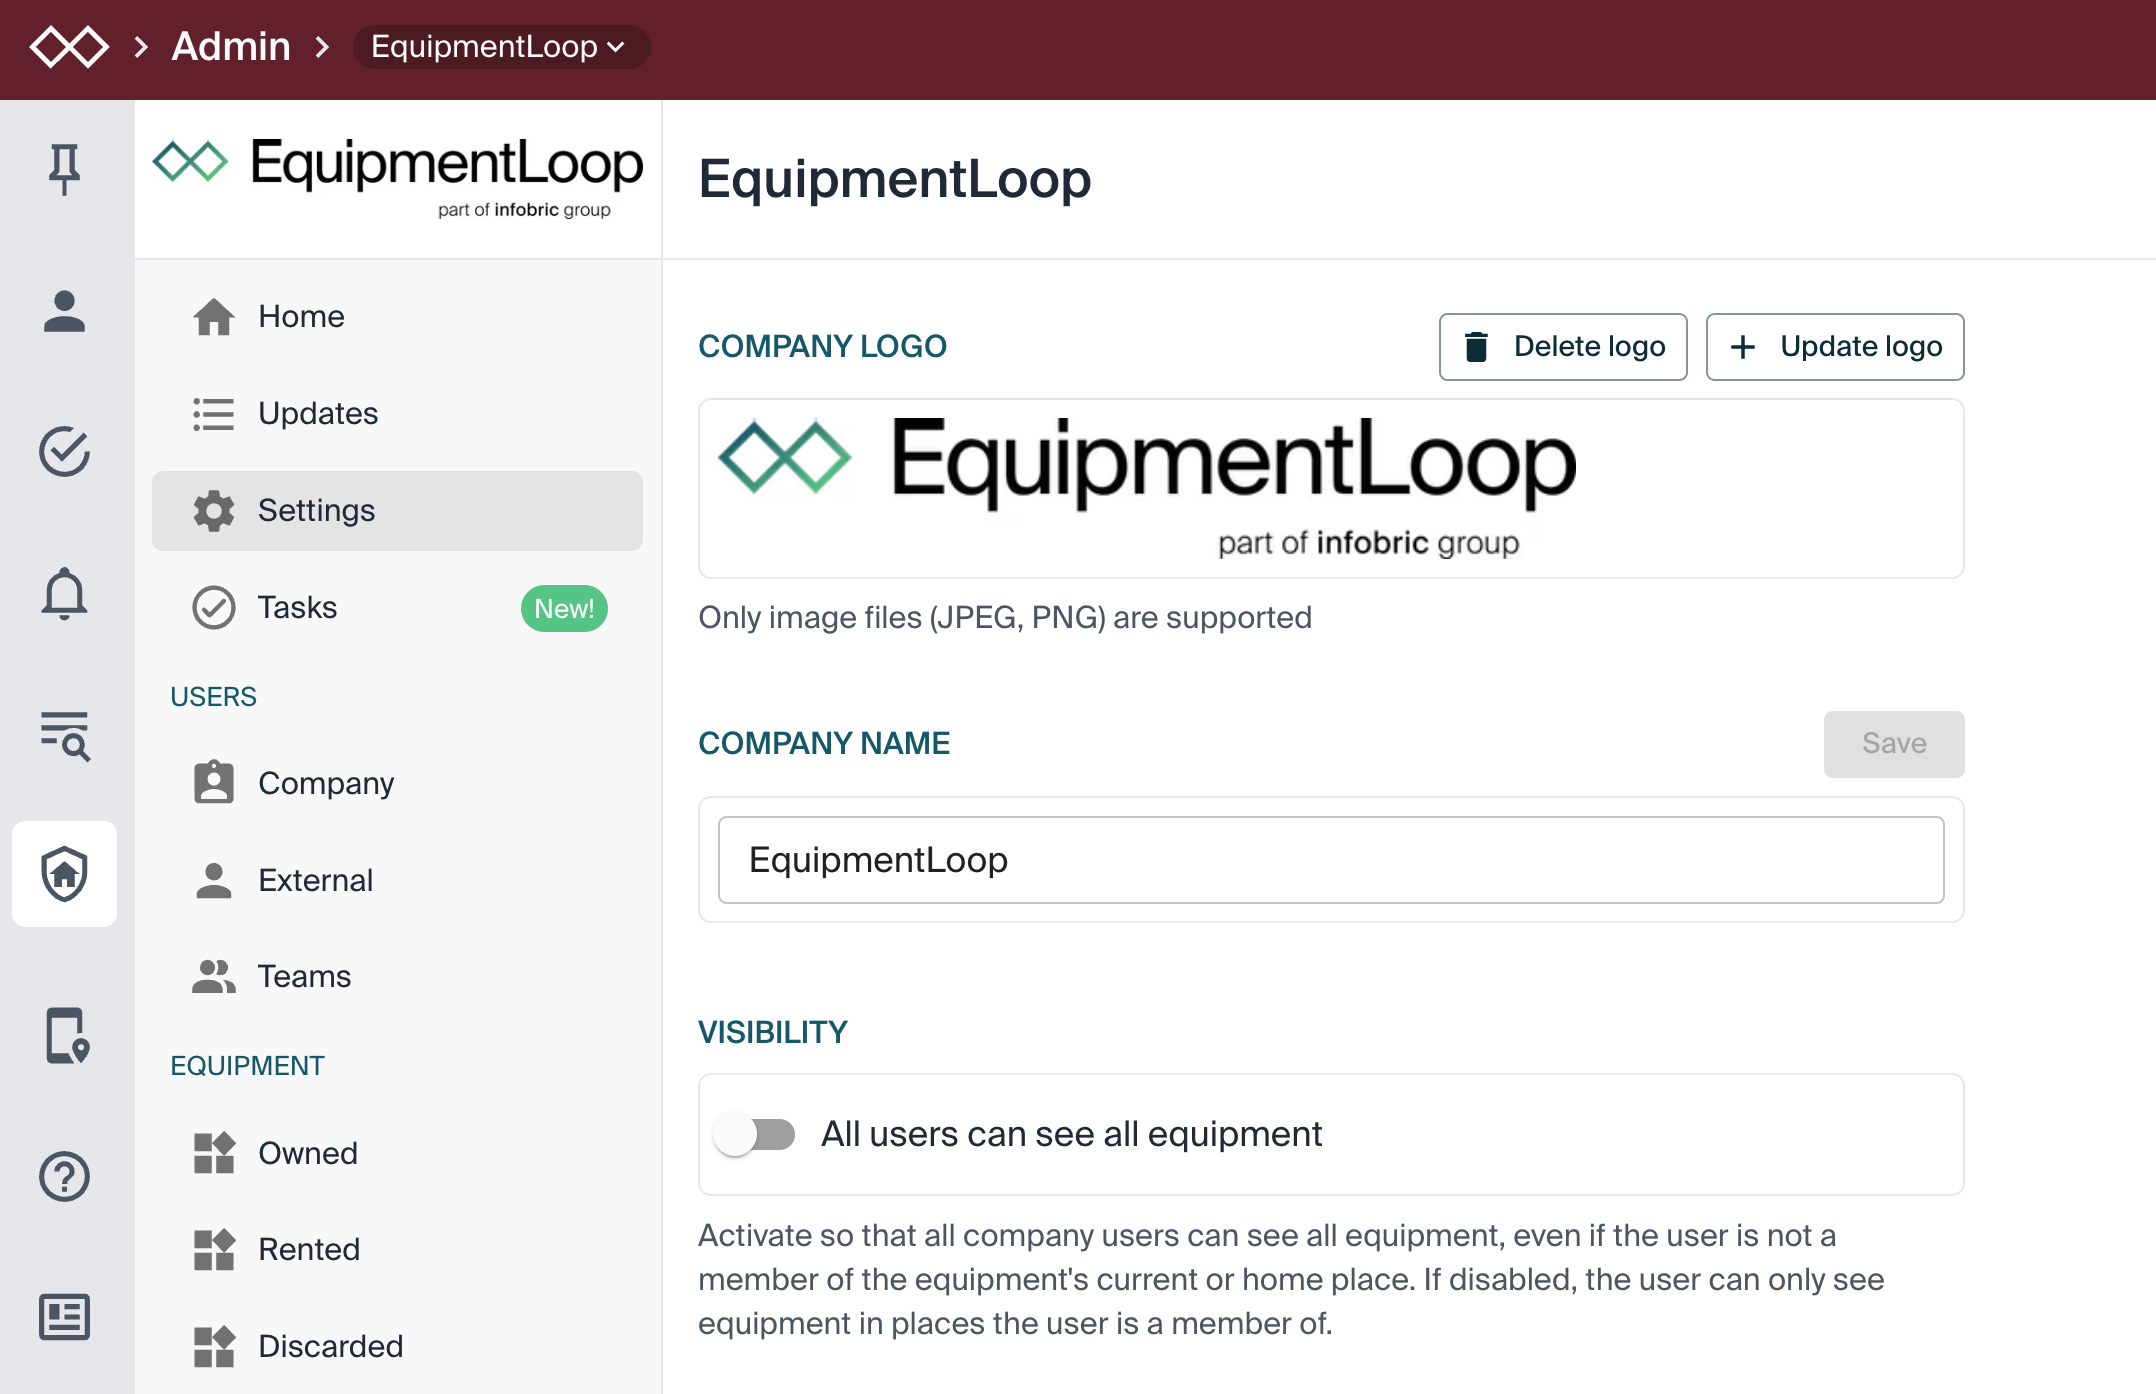This screenshot has width=2156, height=1394.
Task: Open the notifications bell icon
Action: 64,594
